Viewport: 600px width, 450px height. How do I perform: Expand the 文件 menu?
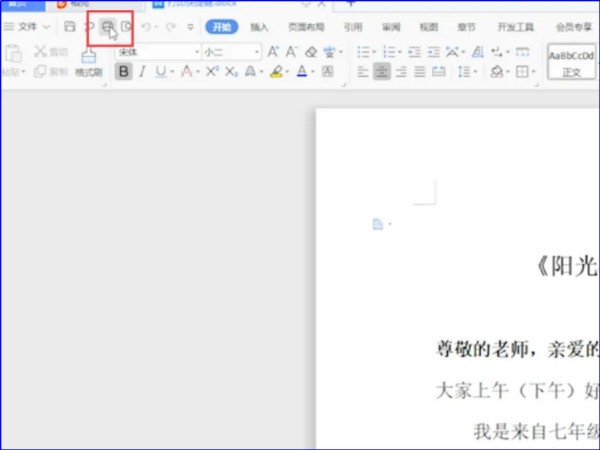coord(27,27)
